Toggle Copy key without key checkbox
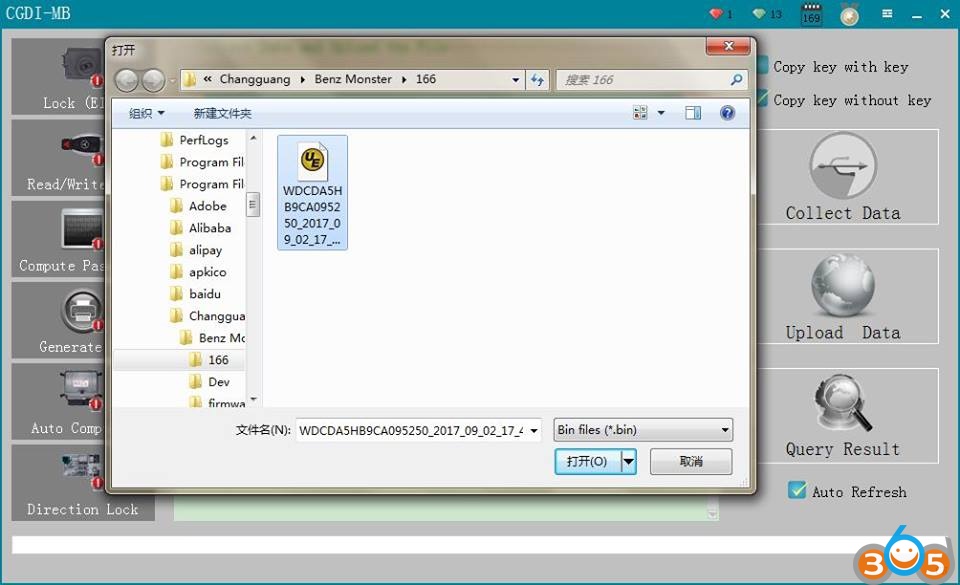 click(x=765, y=99)
